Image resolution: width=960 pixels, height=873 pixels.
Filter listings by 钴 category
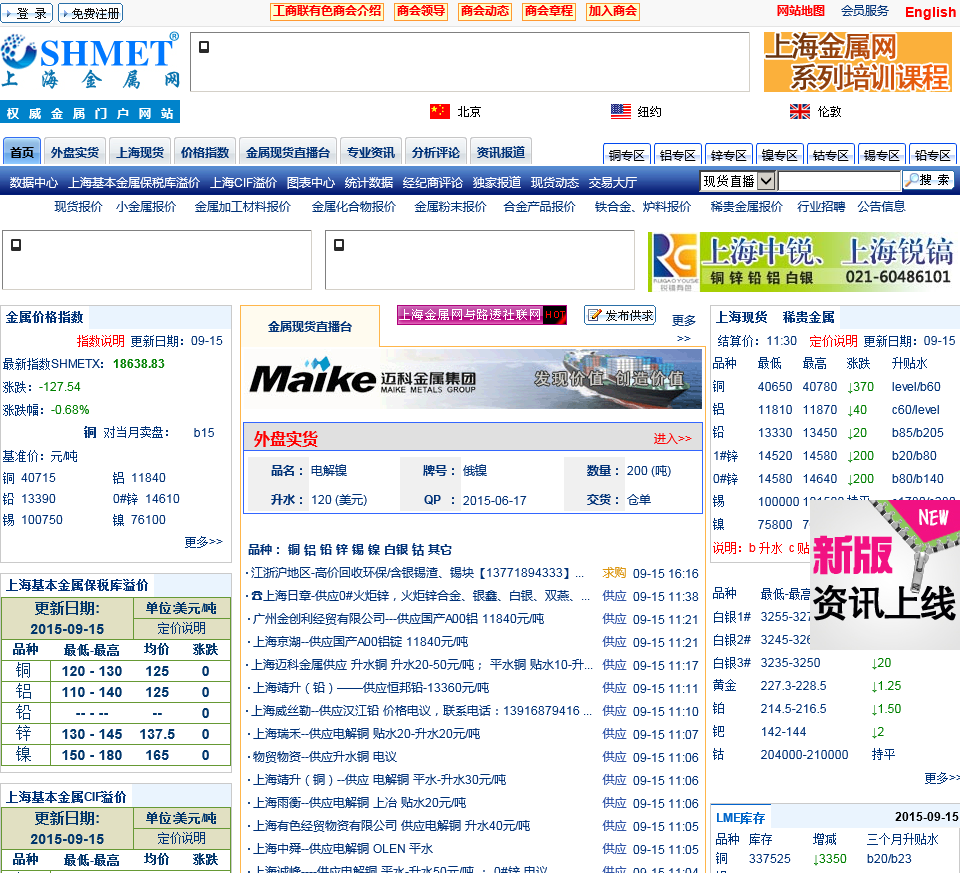418,549
